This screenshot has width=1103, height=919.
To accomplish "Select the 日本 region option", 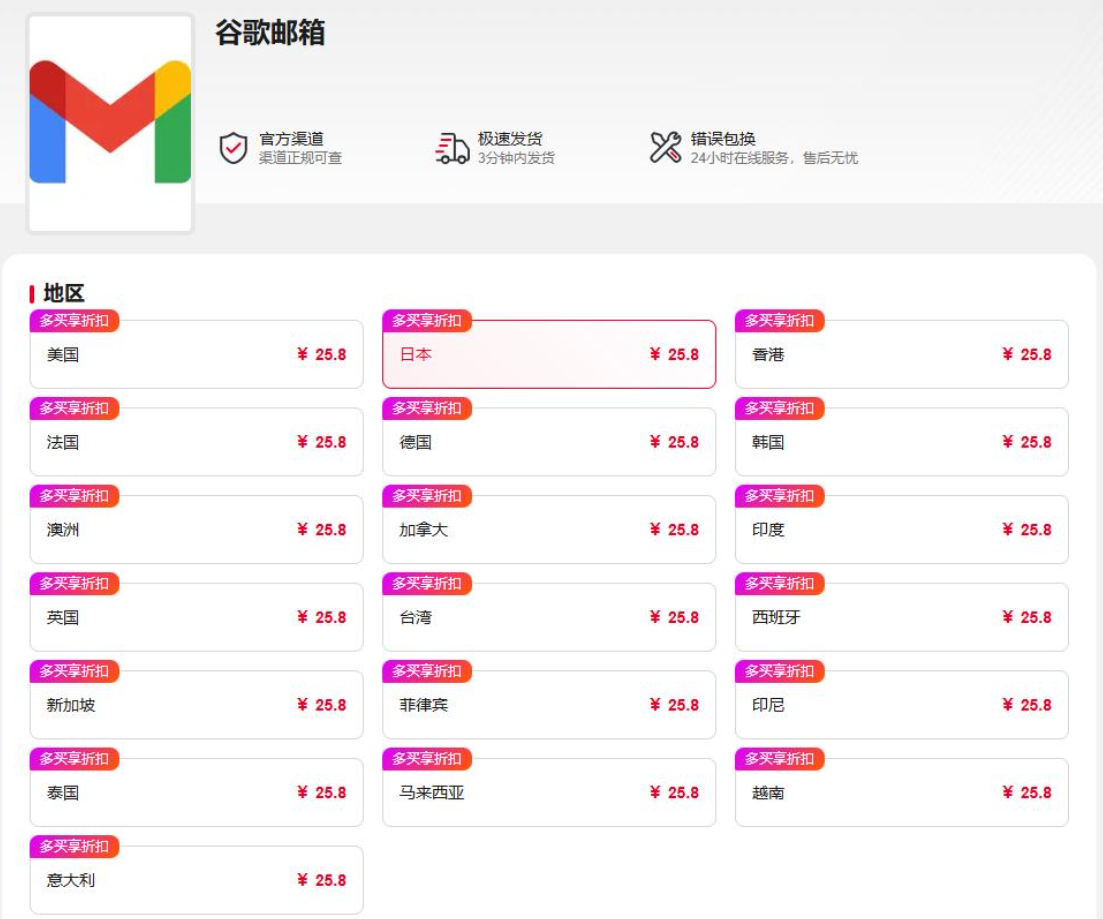I will [x=549, y=354].
